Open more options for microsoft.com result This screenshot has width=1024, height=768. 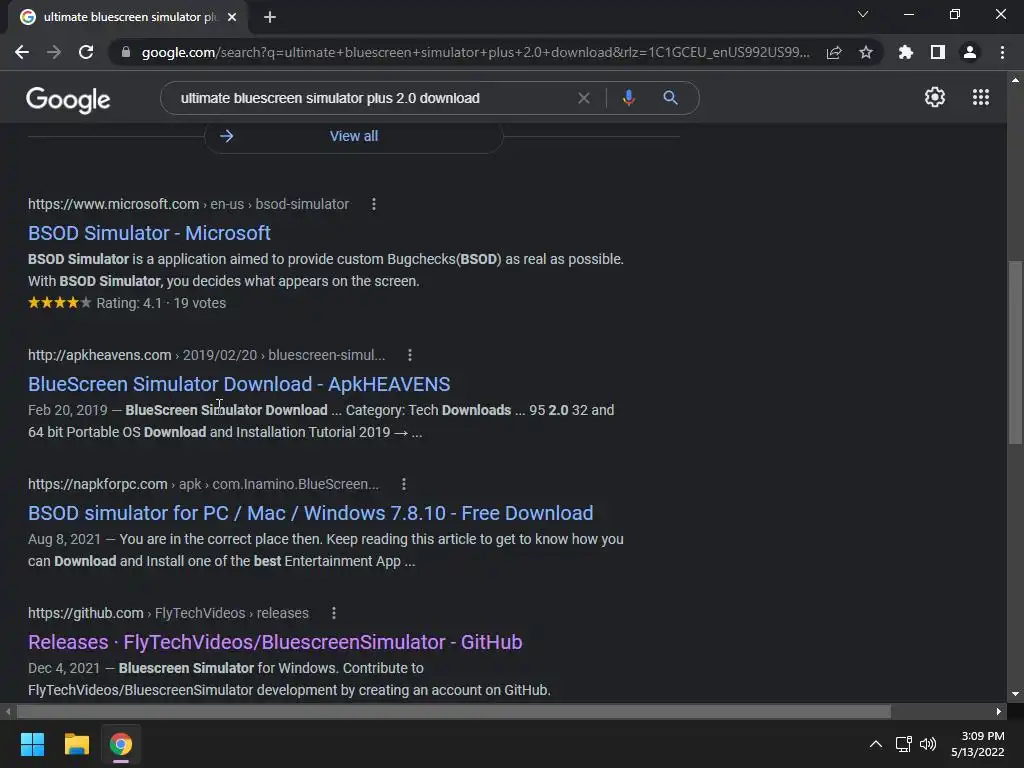tap(374, 204)
